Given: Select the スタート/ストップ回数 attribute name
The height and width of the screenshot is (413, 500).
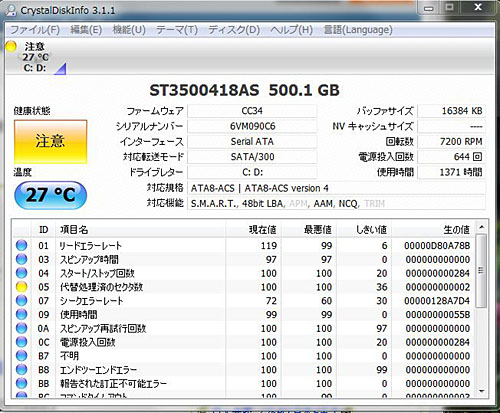Looking at the screenshot, I should pyautogui.click(x=97, y=273).
